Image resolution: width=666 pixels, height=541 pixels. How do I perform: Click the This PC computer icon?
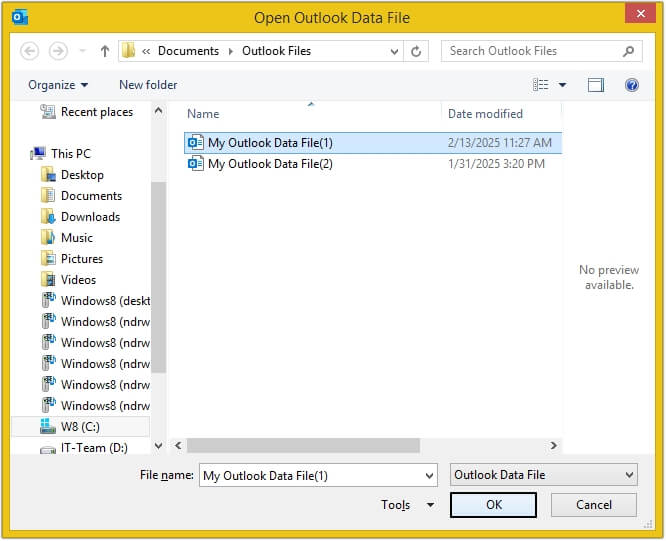tap(38, 153)
